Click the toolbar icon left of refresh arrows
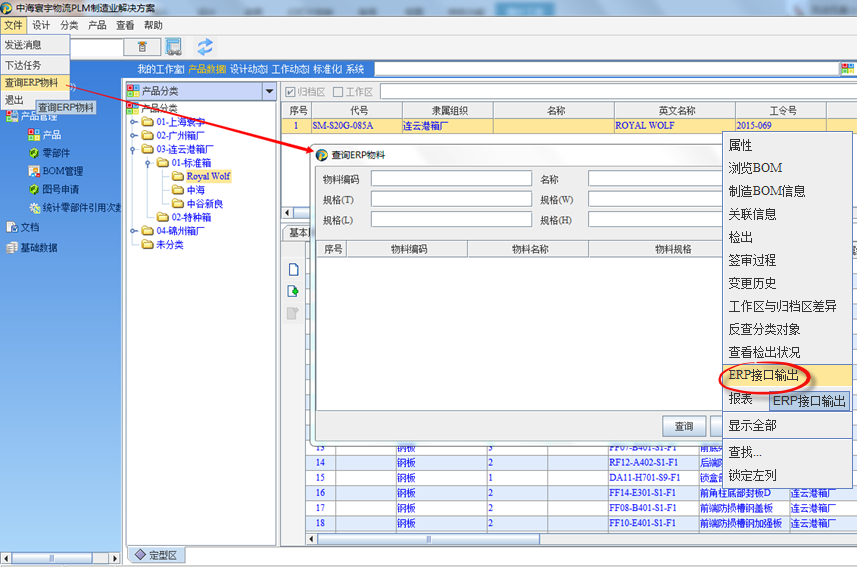Screen dimensions: 857x567 (174, 46)
